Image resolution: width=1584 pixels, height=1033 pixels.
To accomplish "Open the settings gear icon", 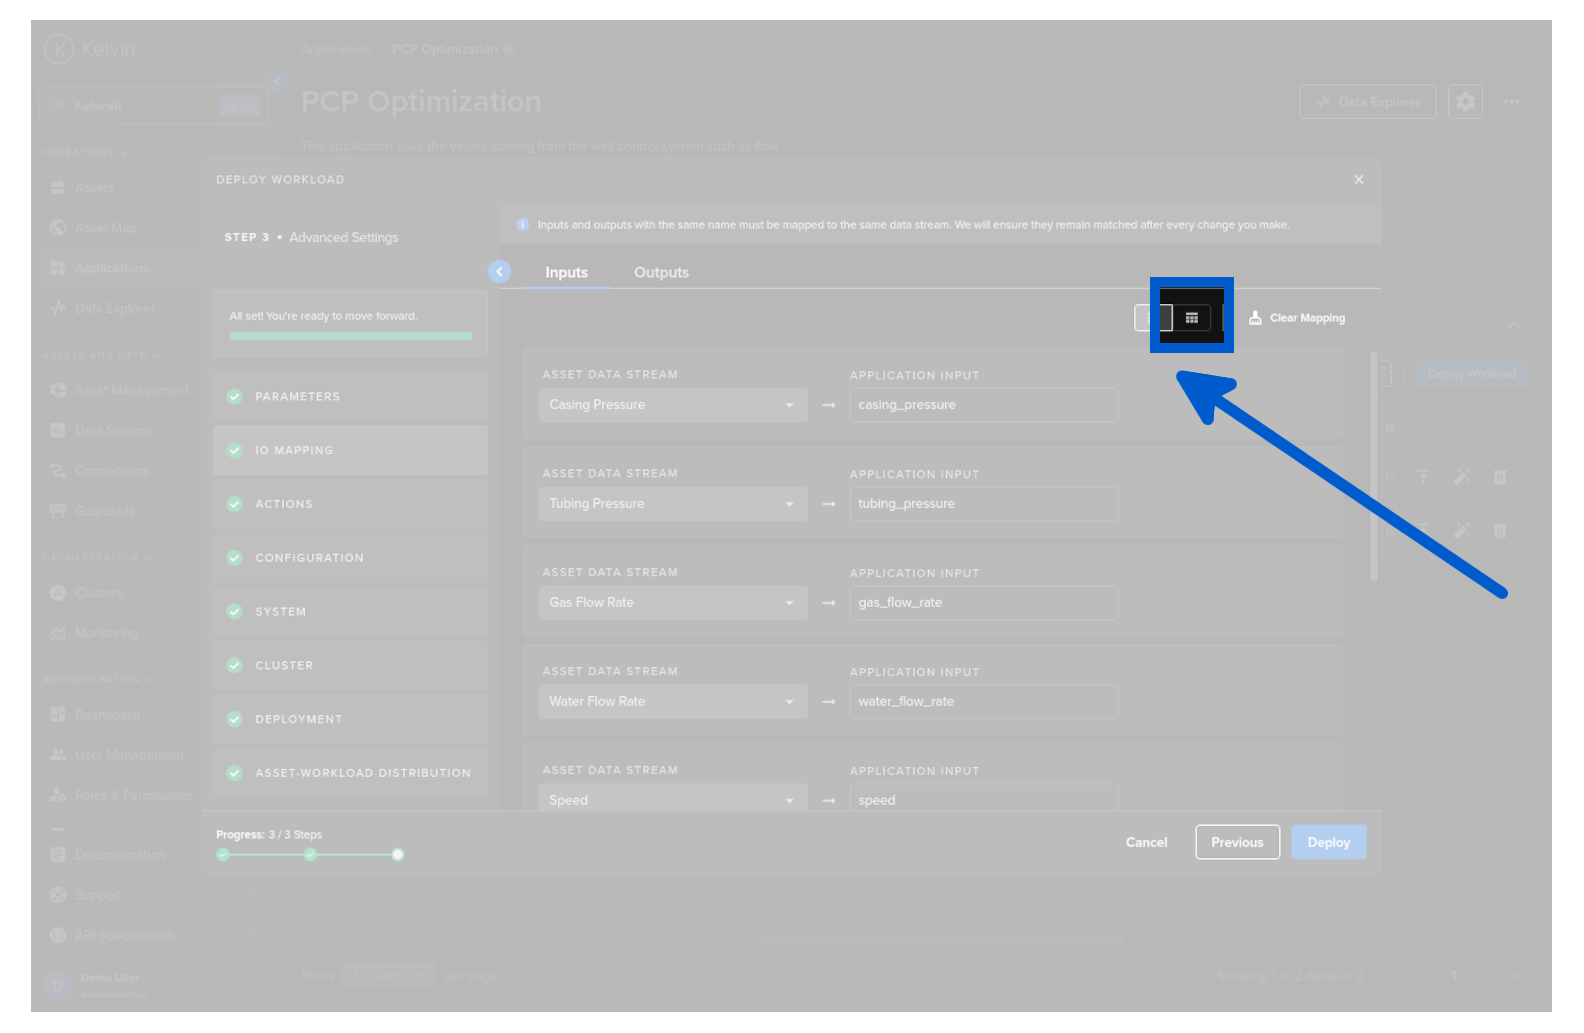I will tap(1465, 102).
